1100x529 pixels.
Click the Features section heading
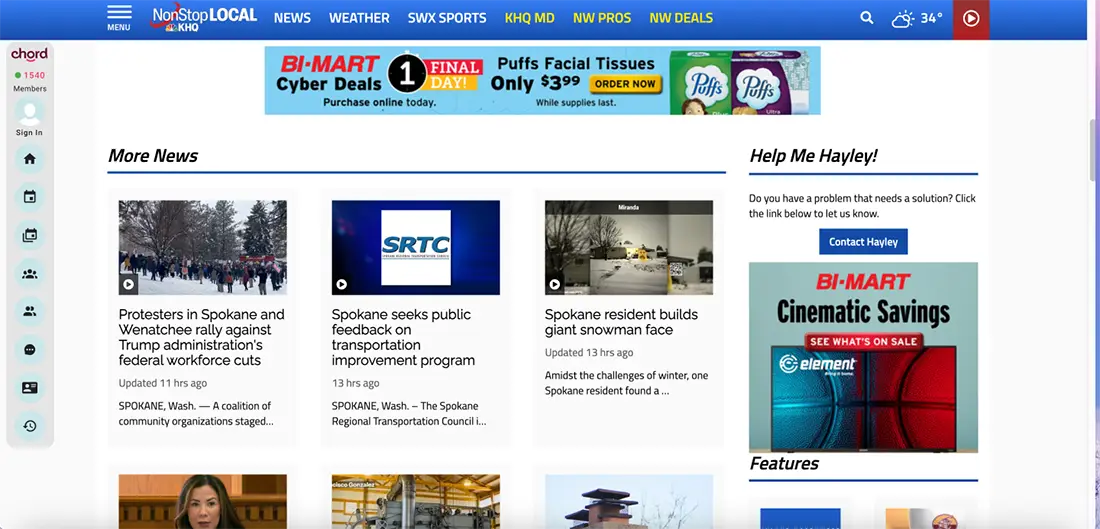tap(784, 464)
